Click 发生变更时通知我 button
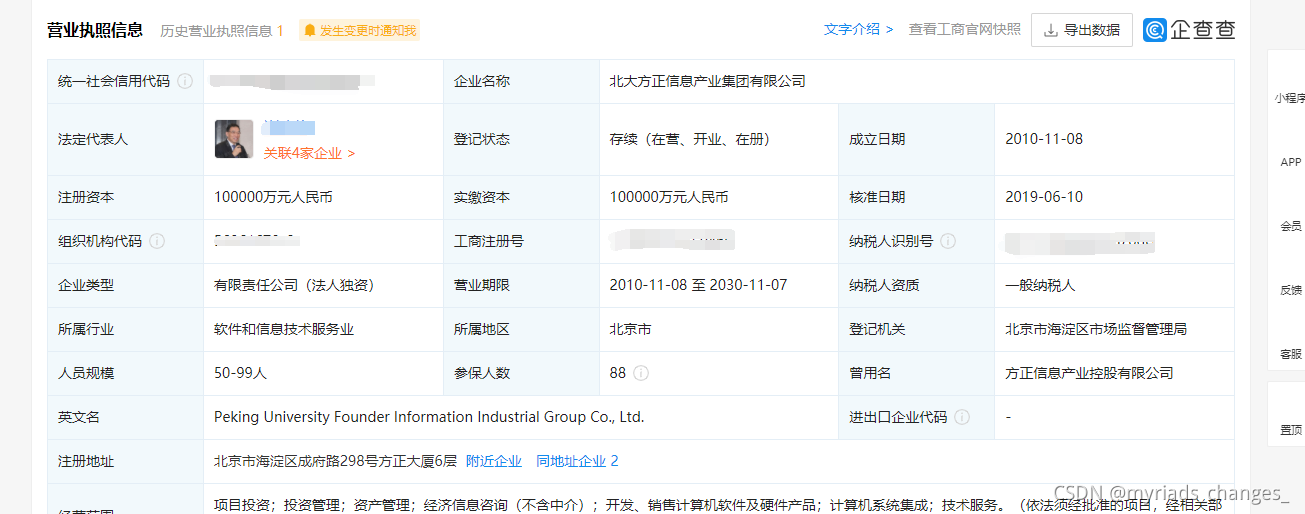The image size is (1305, 514). pos(360,31)
